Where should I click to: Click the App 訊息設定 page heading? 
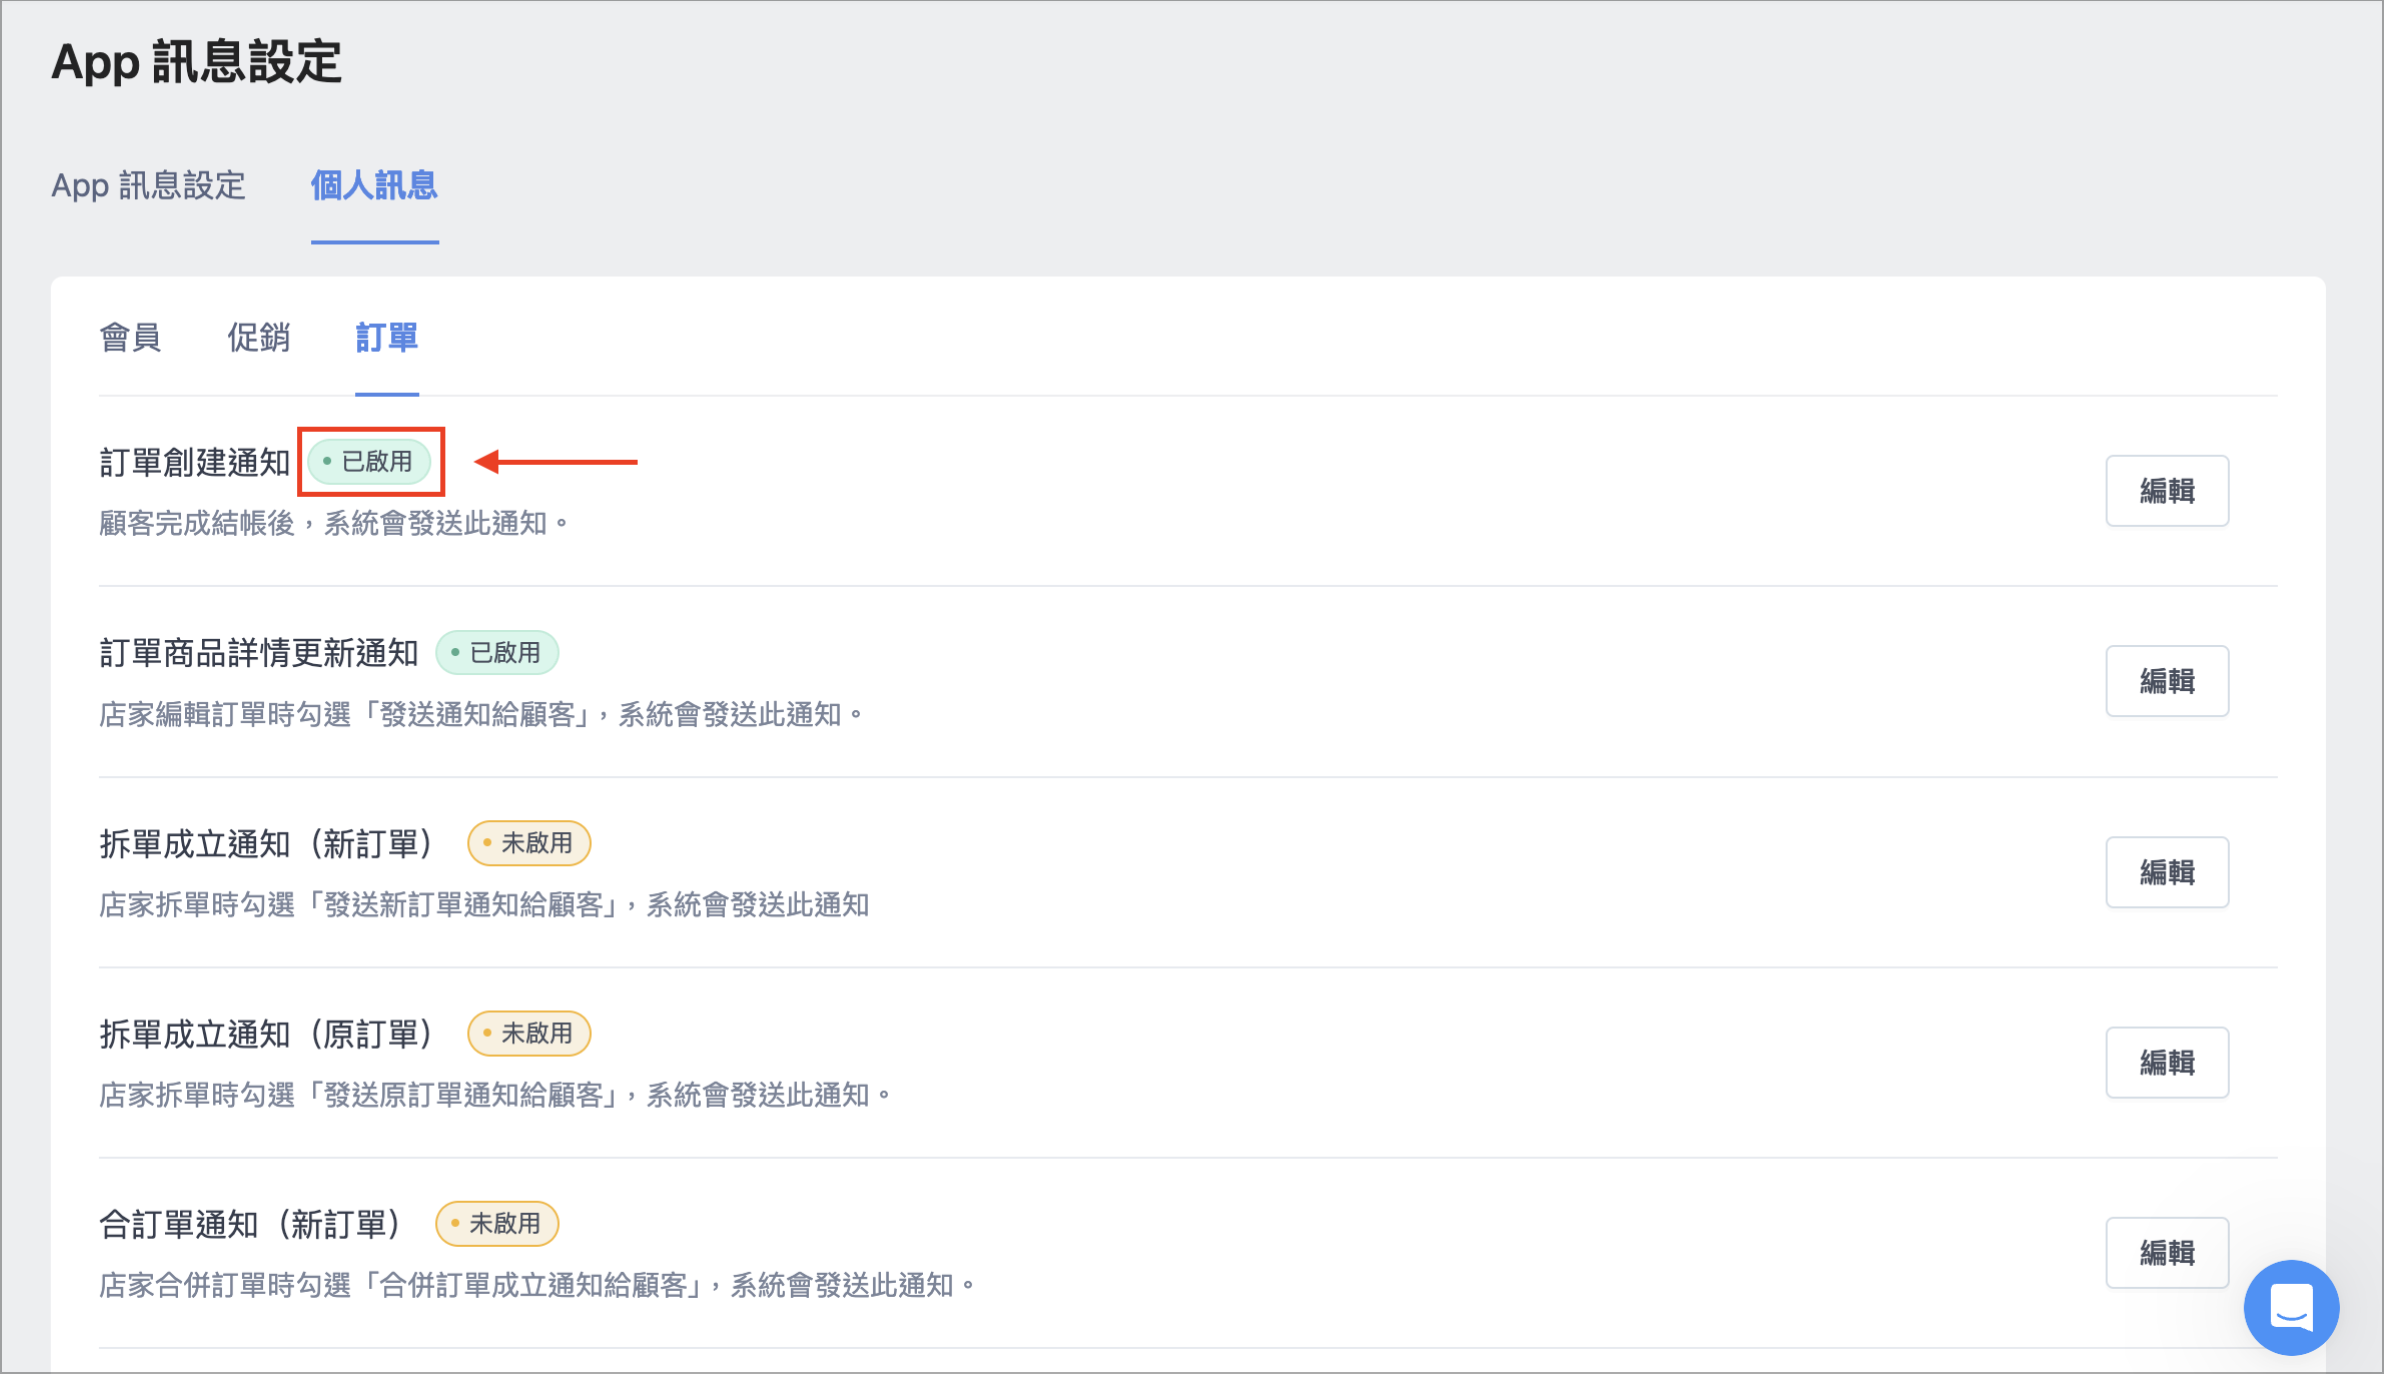[197, 62]
